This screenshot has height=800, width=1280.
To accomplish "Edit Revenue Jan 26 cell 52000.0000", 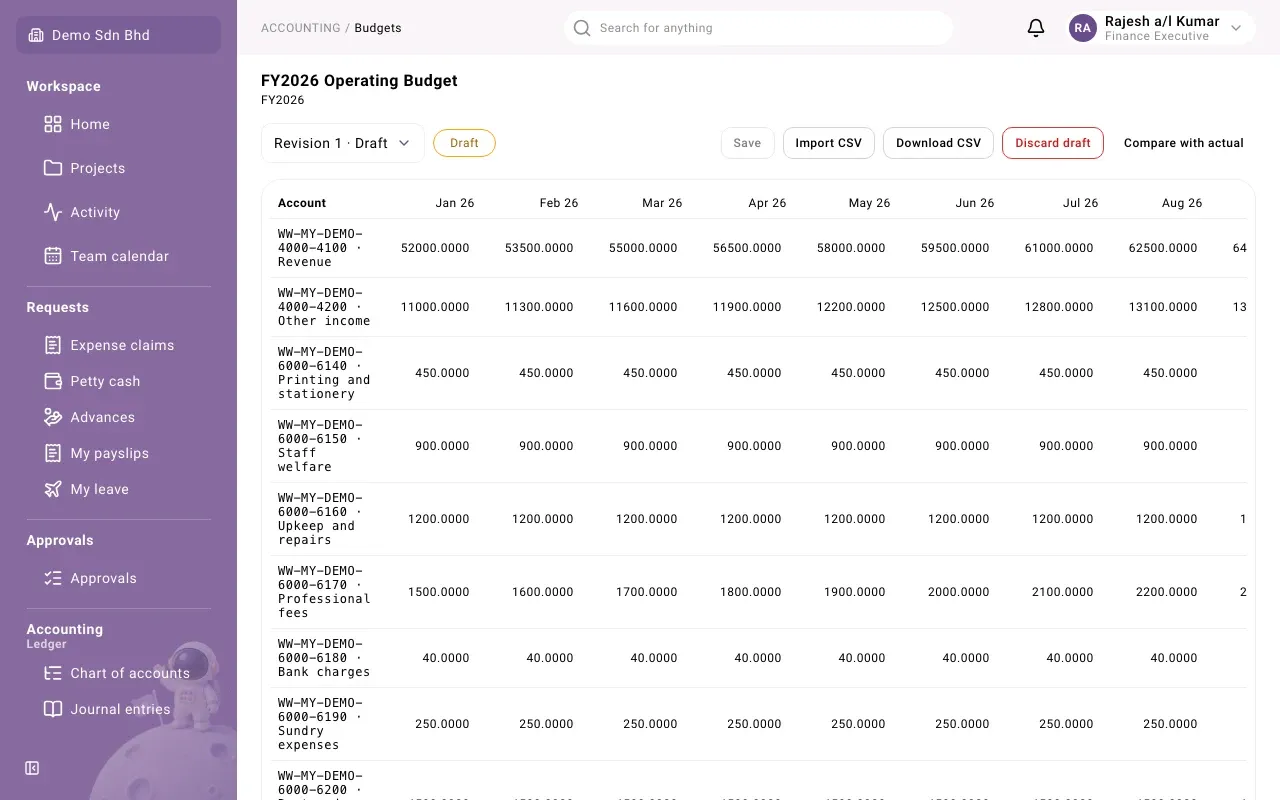I will click(x=435, y=248).
